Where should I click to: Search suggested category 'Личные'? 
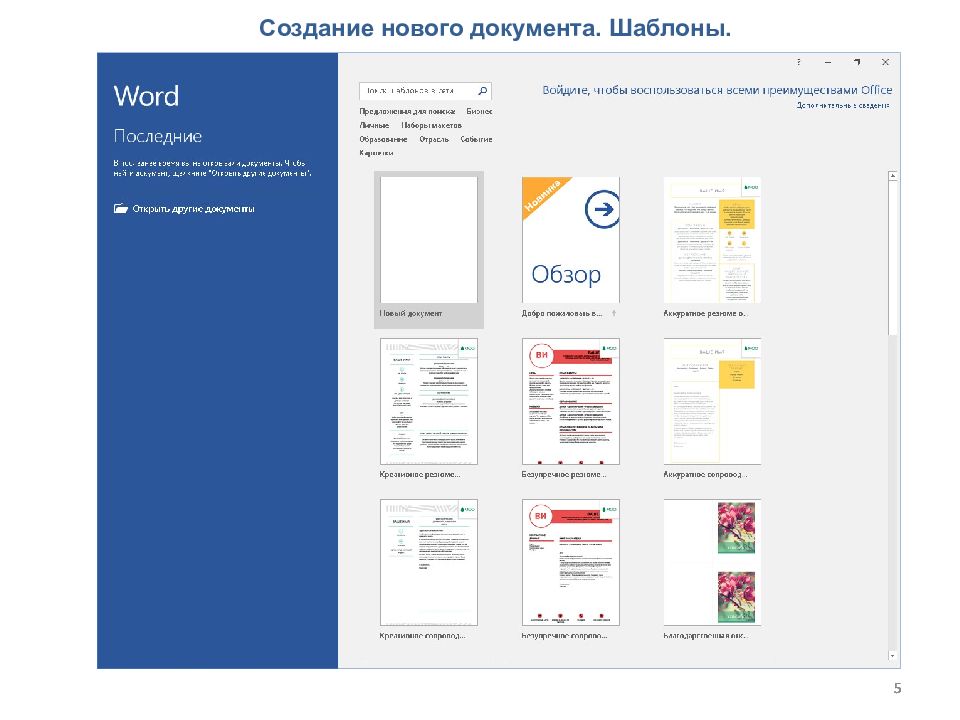coord(374,126)
